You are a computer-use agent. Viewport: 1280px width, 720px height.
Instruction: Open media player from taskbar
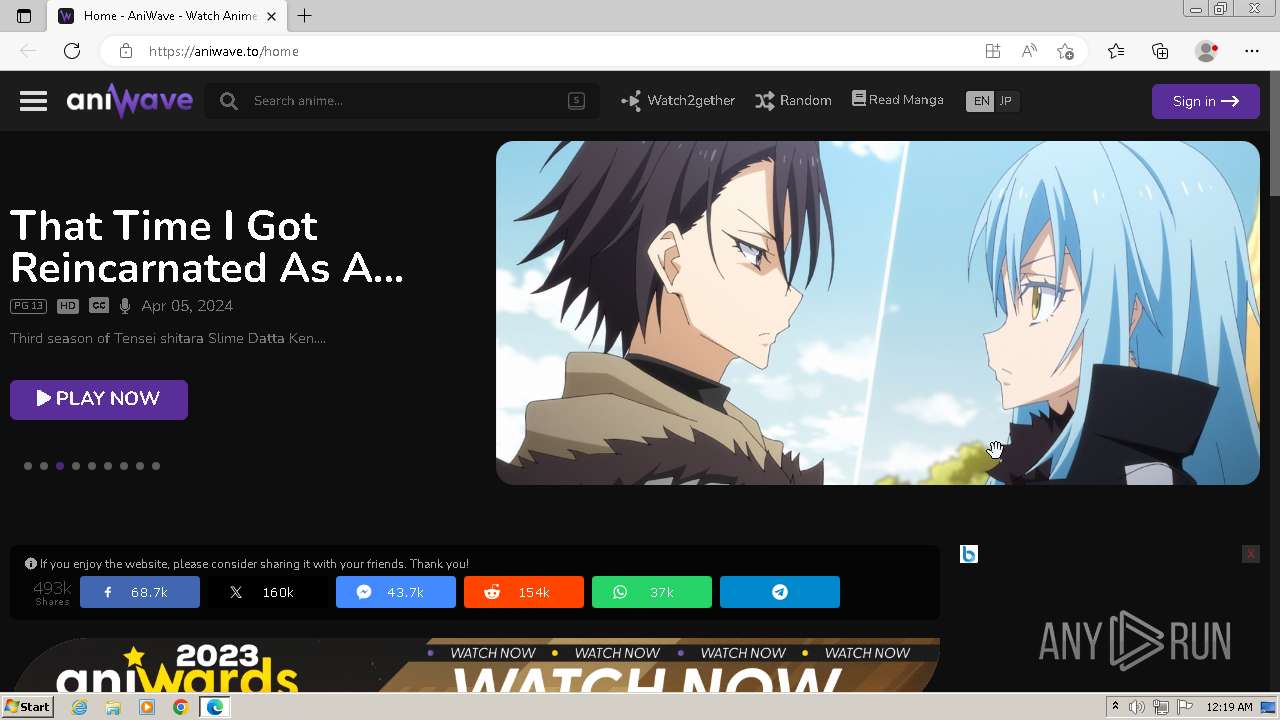[x=147, y=707]
